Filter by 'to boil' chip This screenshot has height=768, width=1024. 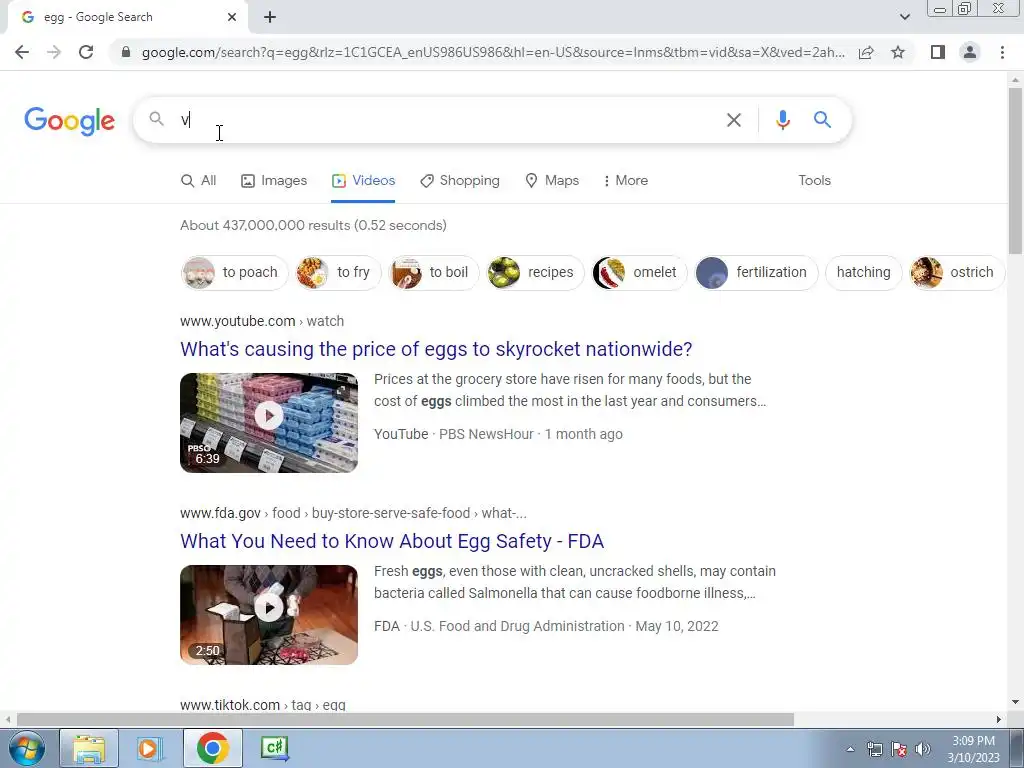[434, 272]
